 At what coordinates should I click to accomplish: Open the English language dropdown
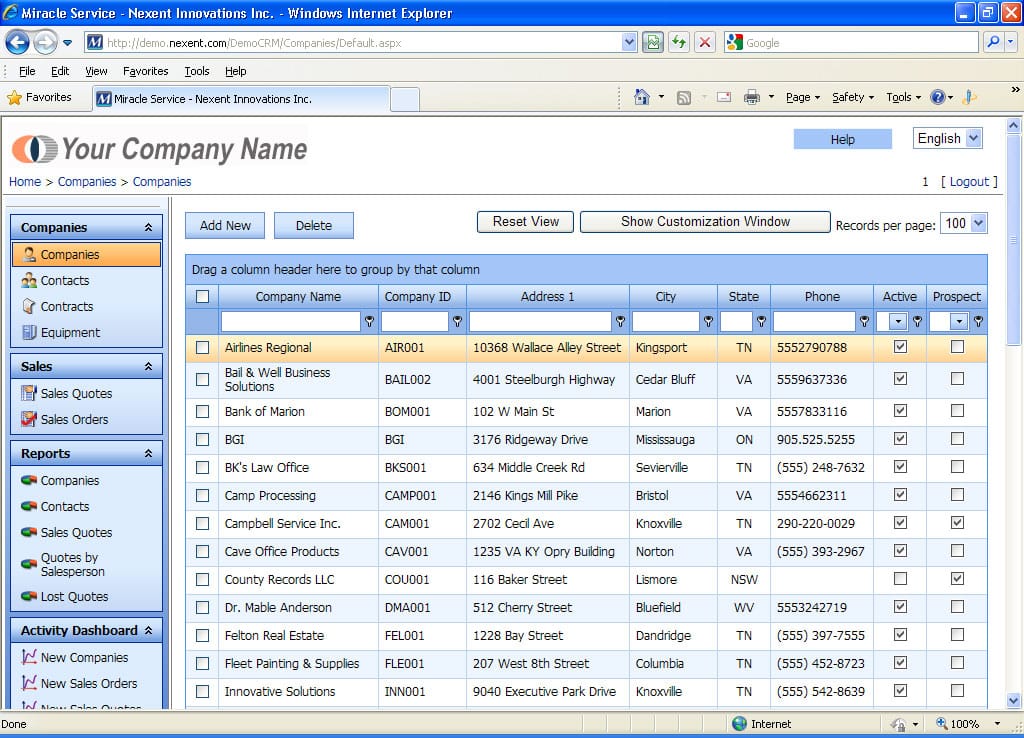(948, 138)
